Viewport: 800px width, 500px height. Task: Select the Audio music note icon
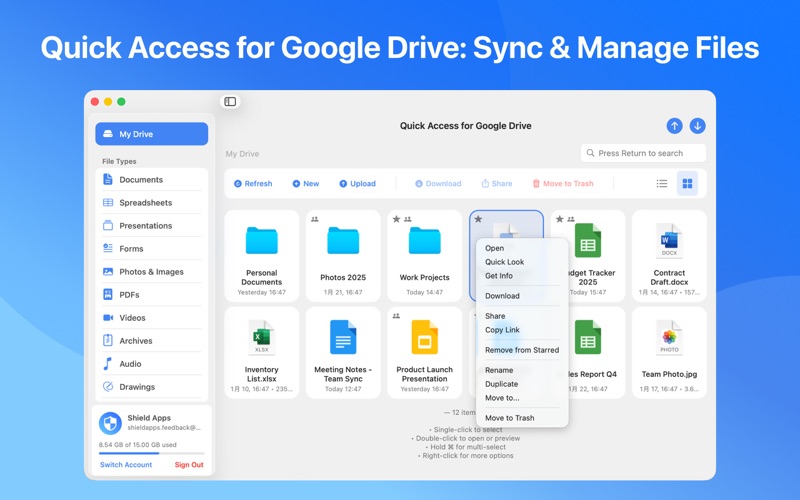point(108,363)
